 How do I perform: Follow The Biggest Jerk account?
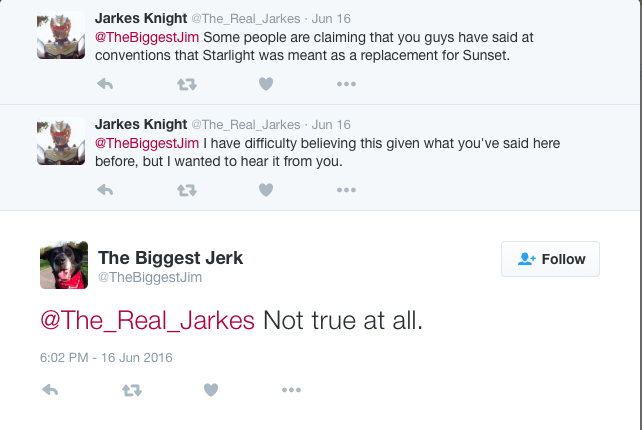(551, 259)
